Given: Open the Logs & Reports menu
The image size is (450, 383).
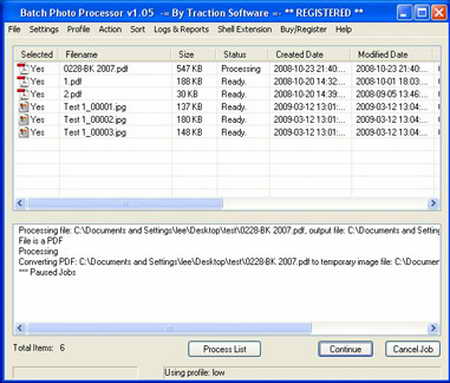Looking at the screenshot, I should coord(181,29).
